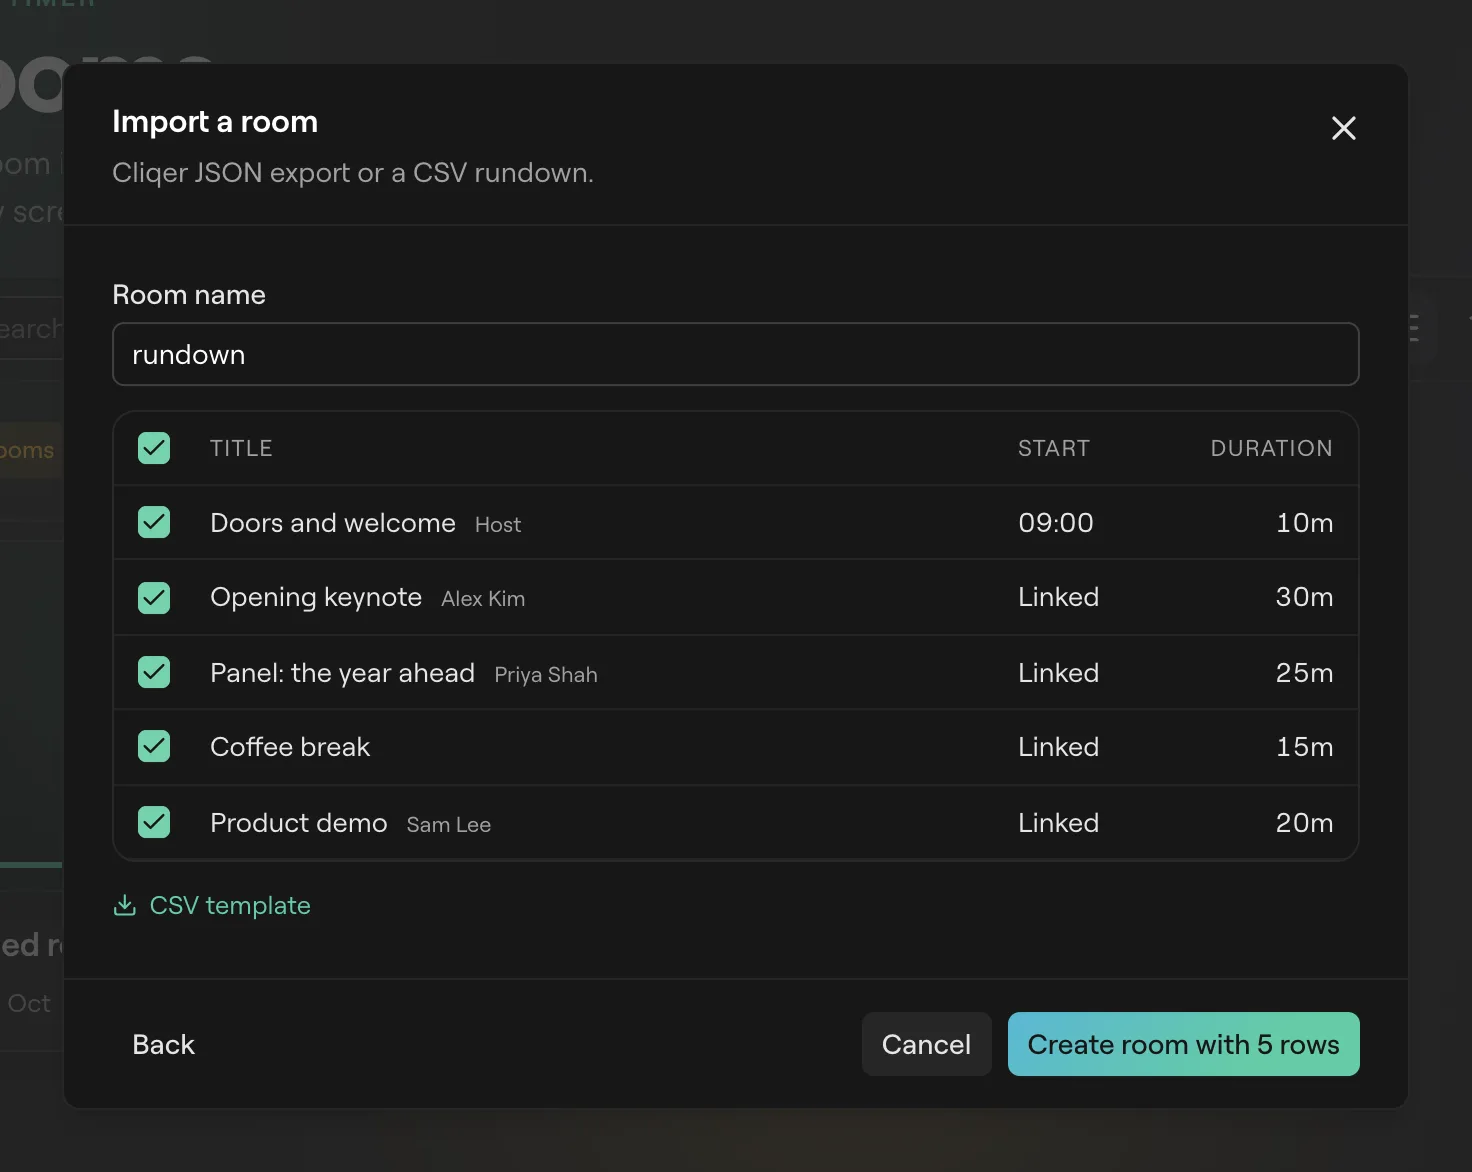The image size is (1472, 1172).
Task: Click the Priya Shah speaker label
Action: coord(546,675)
